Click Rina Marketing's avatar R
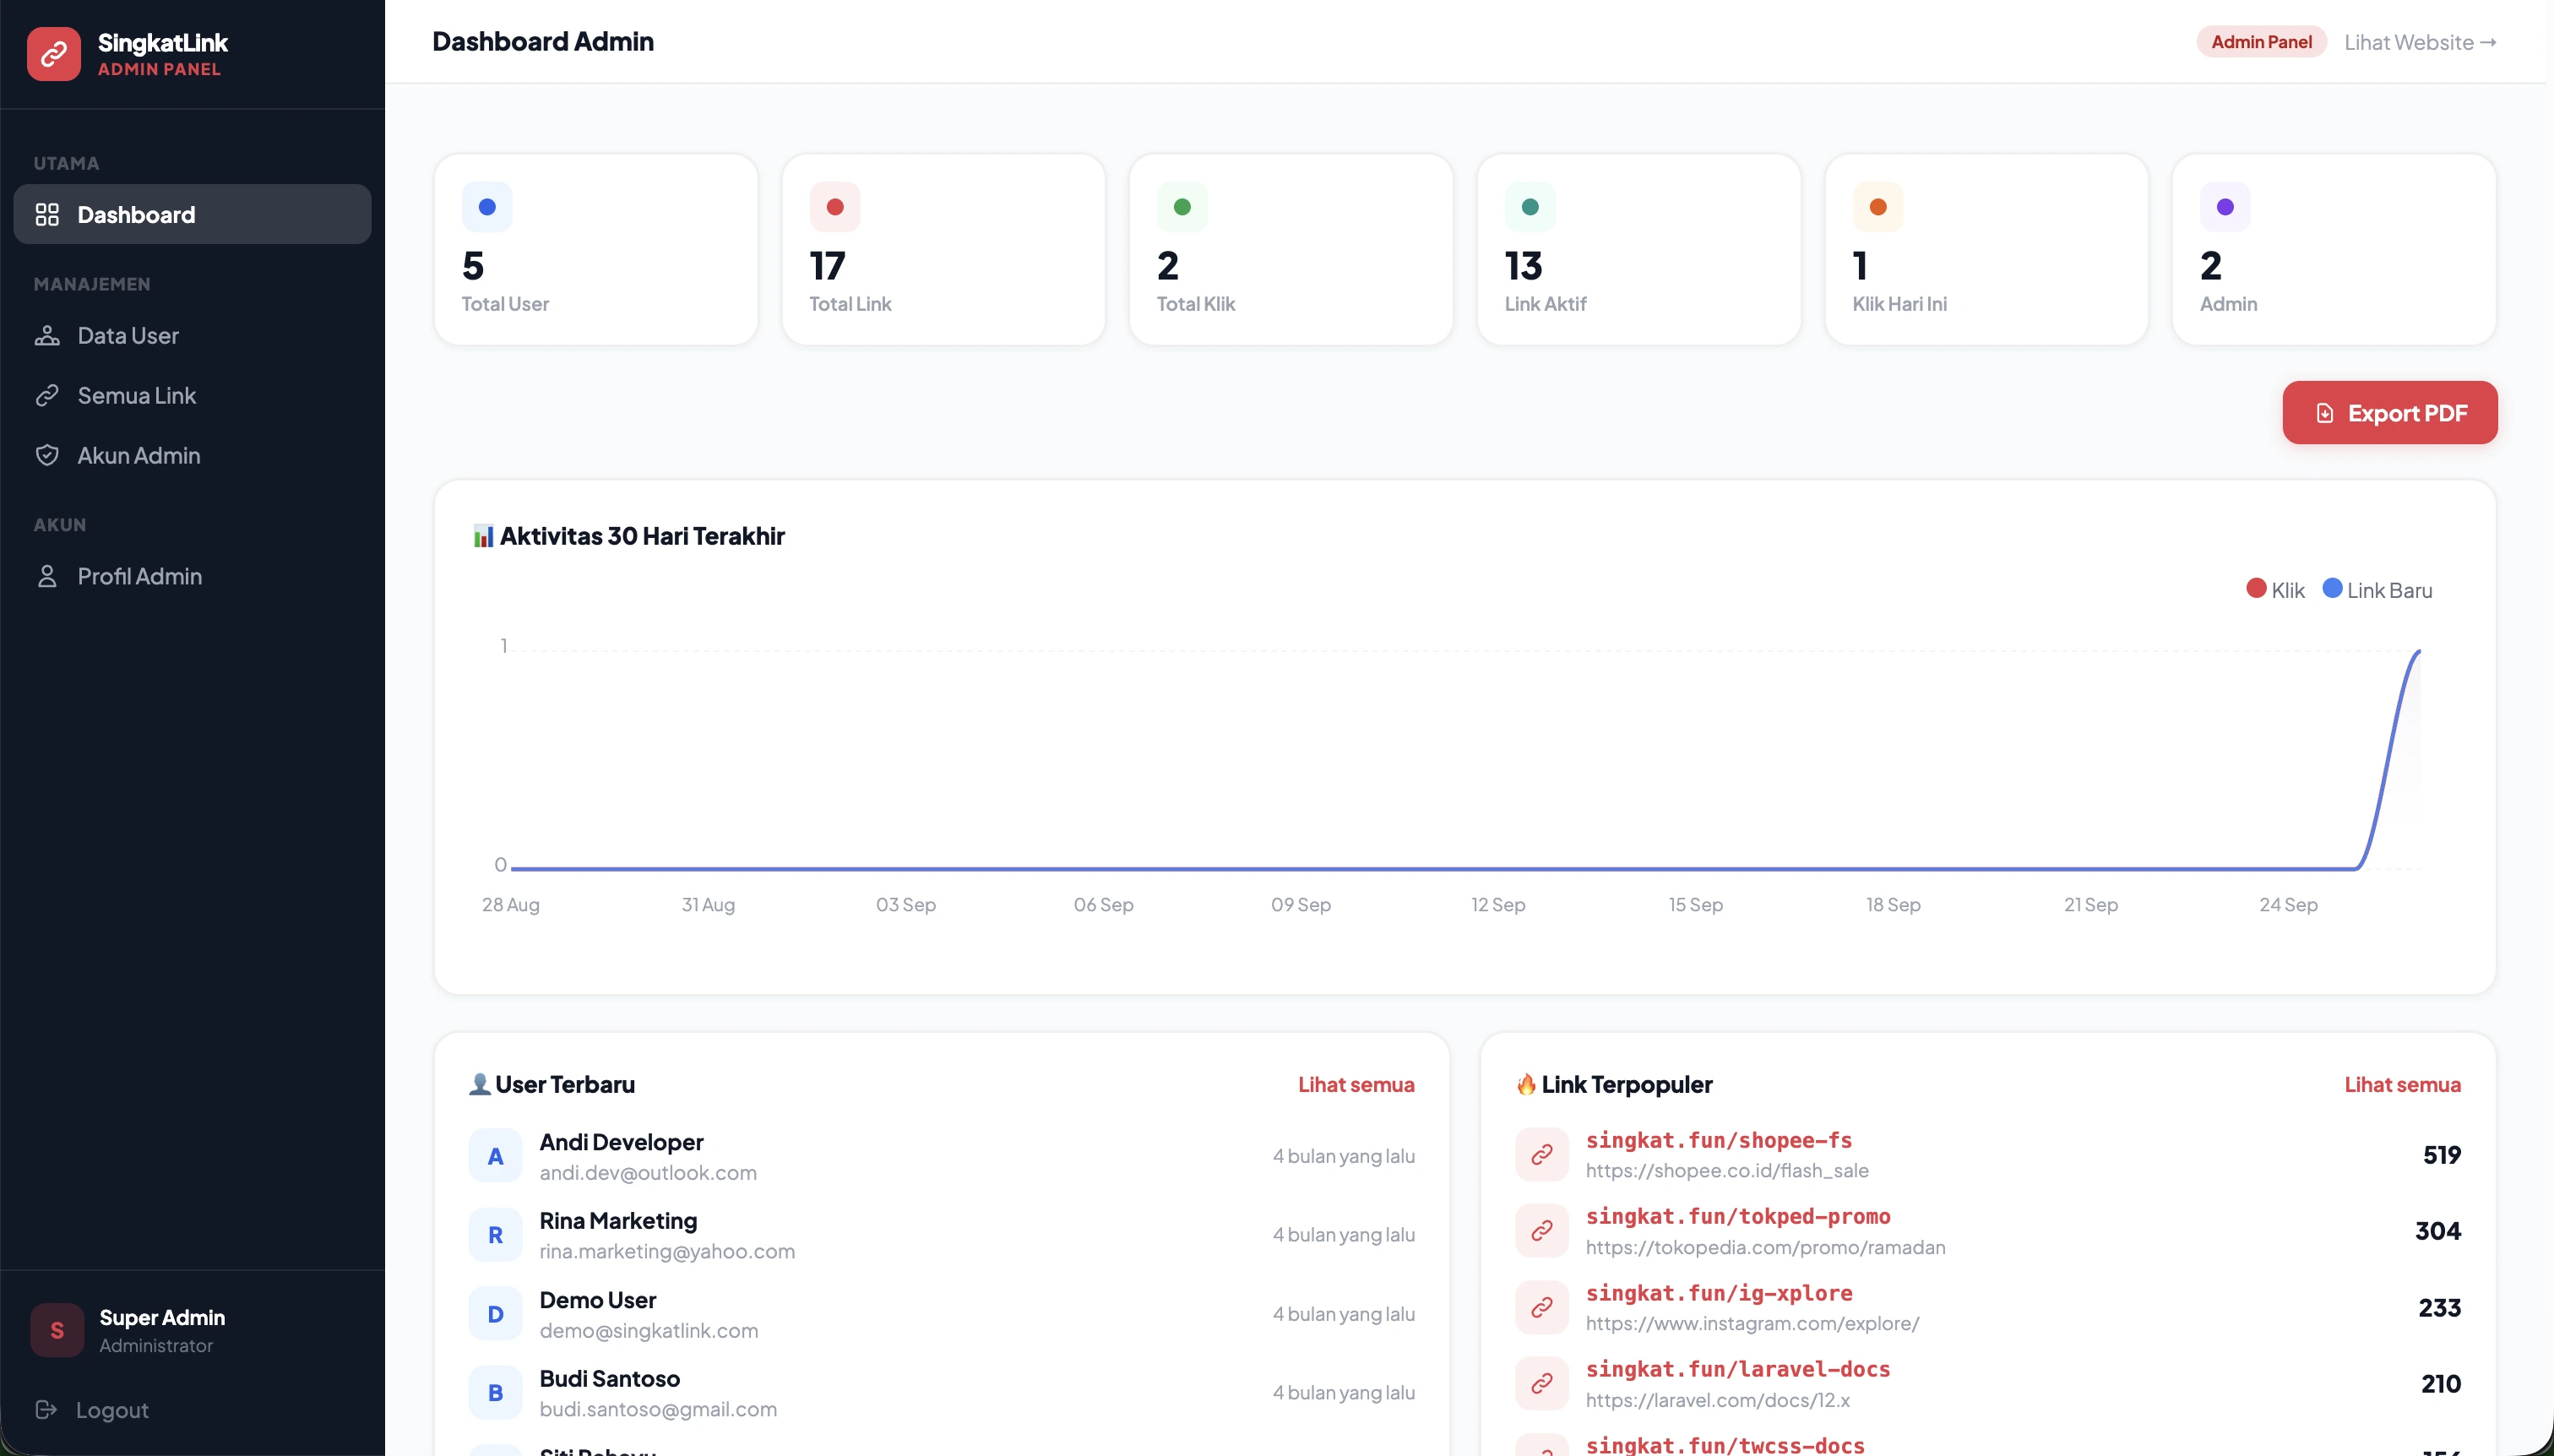The height and width of the screenshot is (1456, 2554). [x=495, y=1235]
